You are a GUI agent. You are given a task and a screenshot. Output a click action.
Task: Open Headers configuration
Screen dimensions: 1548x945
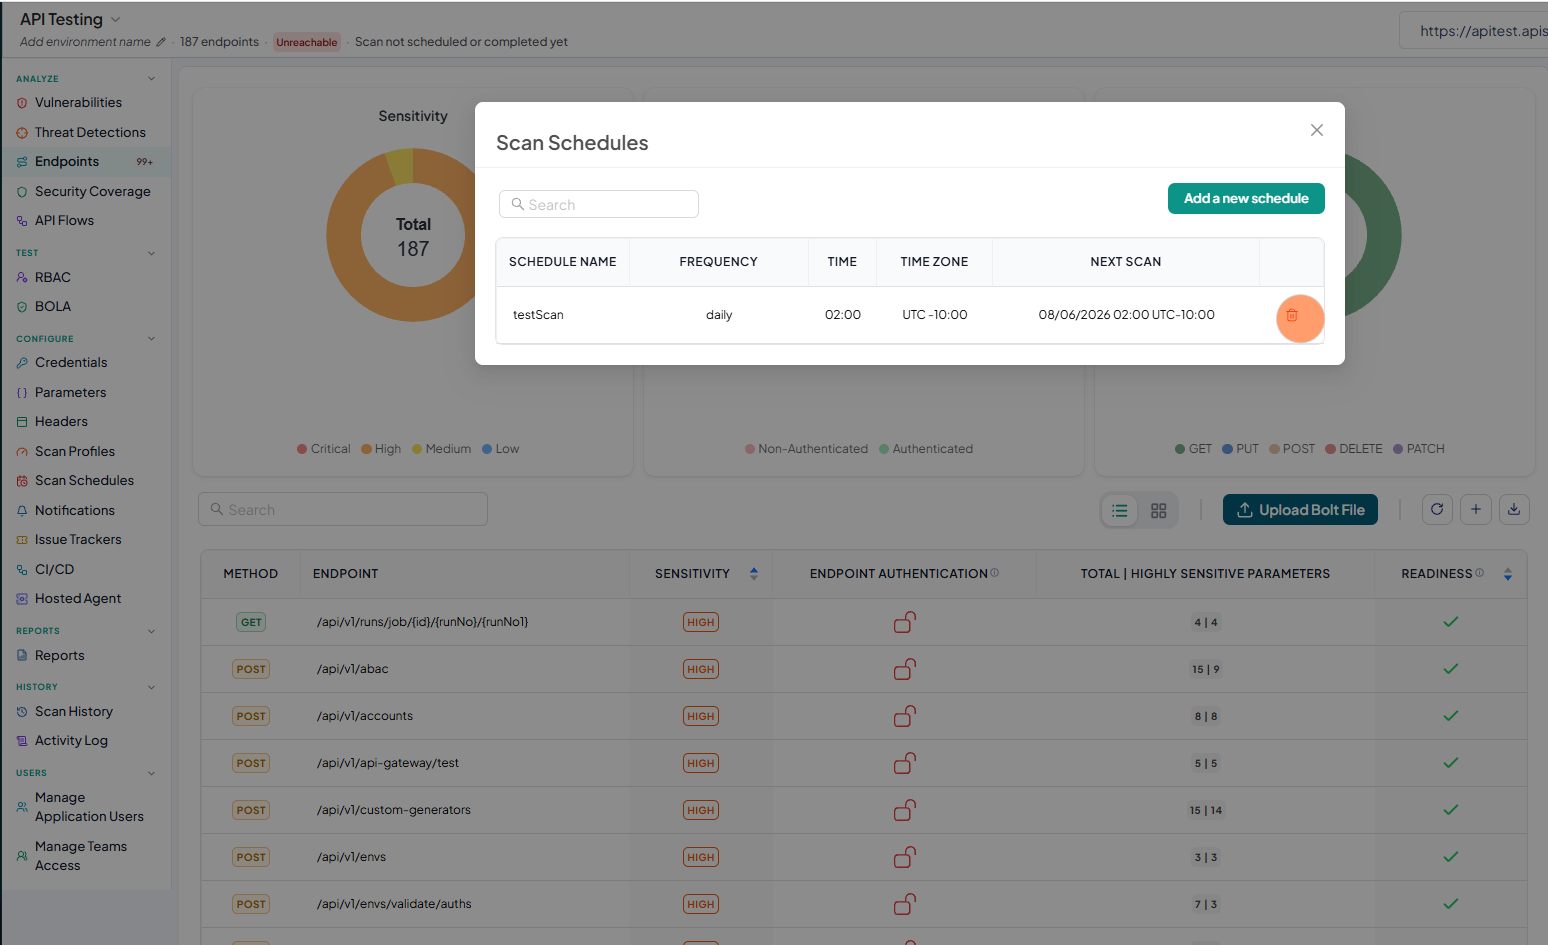(x=61, y=421)
